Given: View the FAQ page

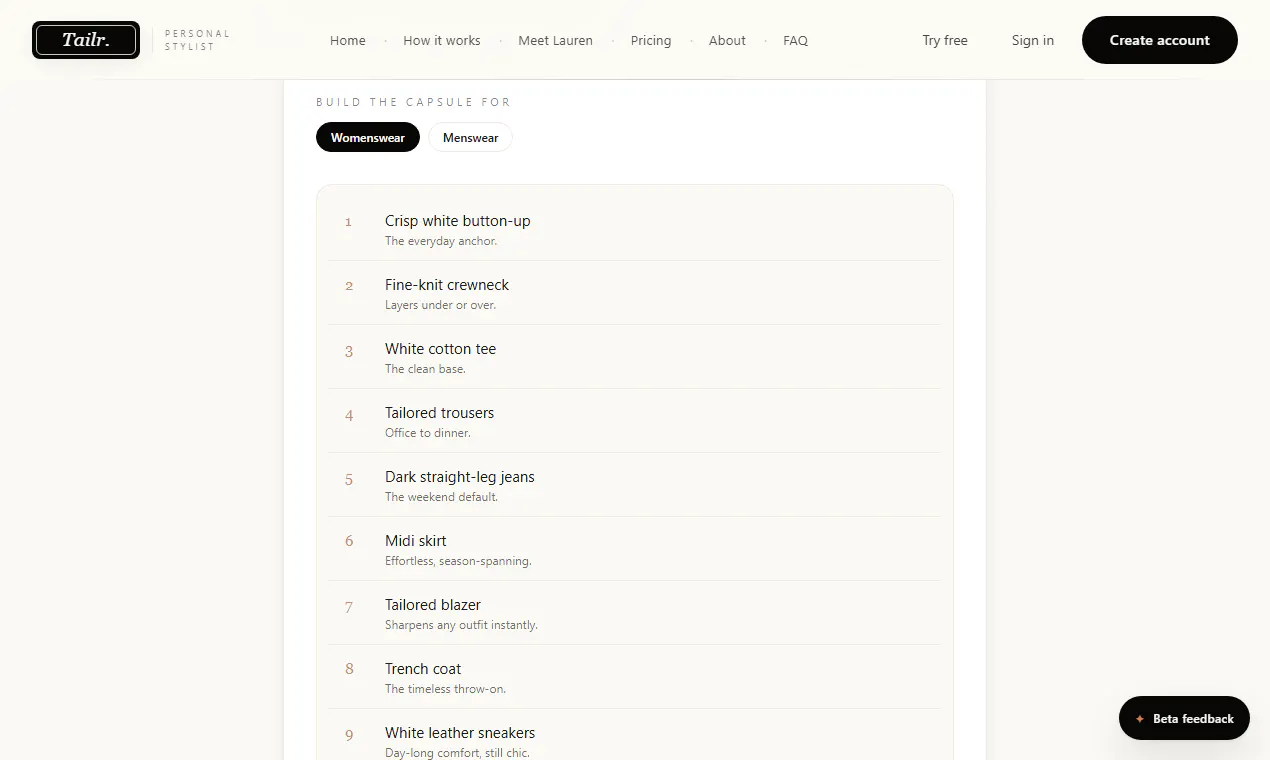Looking at the screenshot, I should click(796, 41).
